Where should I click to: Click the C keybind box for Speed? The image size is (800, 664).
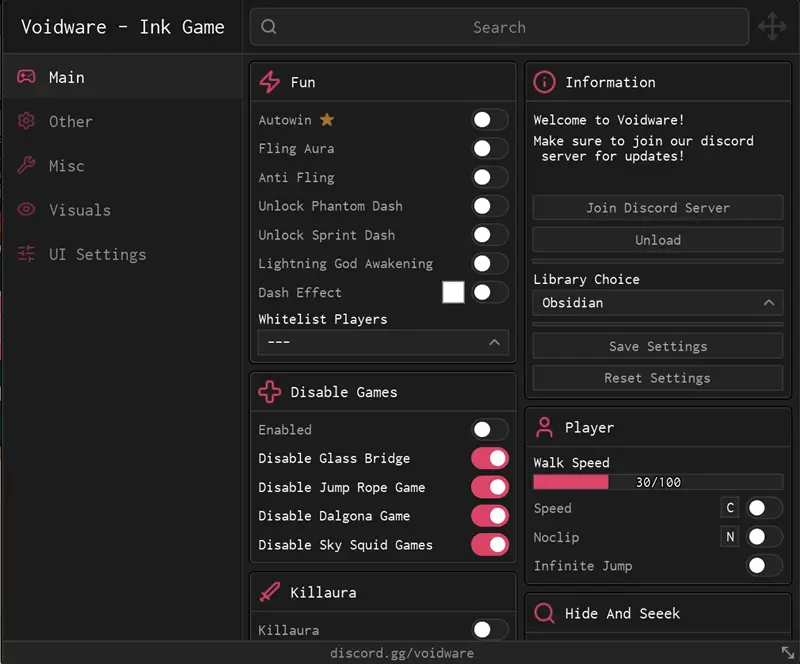[x=730, y=508]
